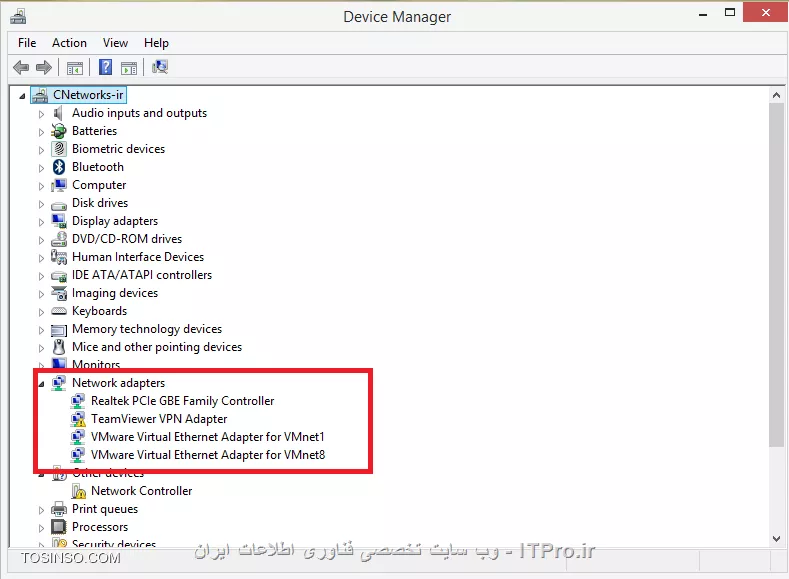Click the Print queues printer icon
The image size is (789, 579).
click(x=59, y=509)
